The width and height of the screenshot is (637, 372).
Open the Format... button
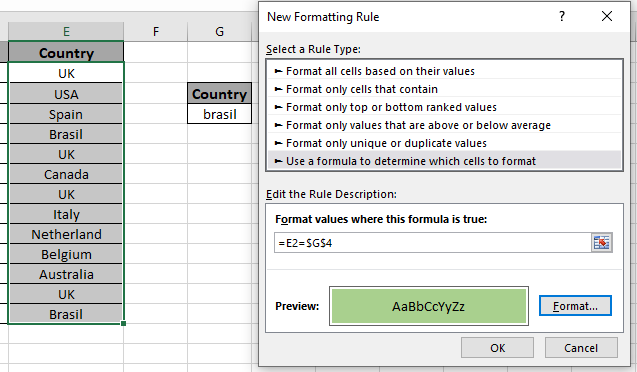pyautogui.click(x=575, y=306)
